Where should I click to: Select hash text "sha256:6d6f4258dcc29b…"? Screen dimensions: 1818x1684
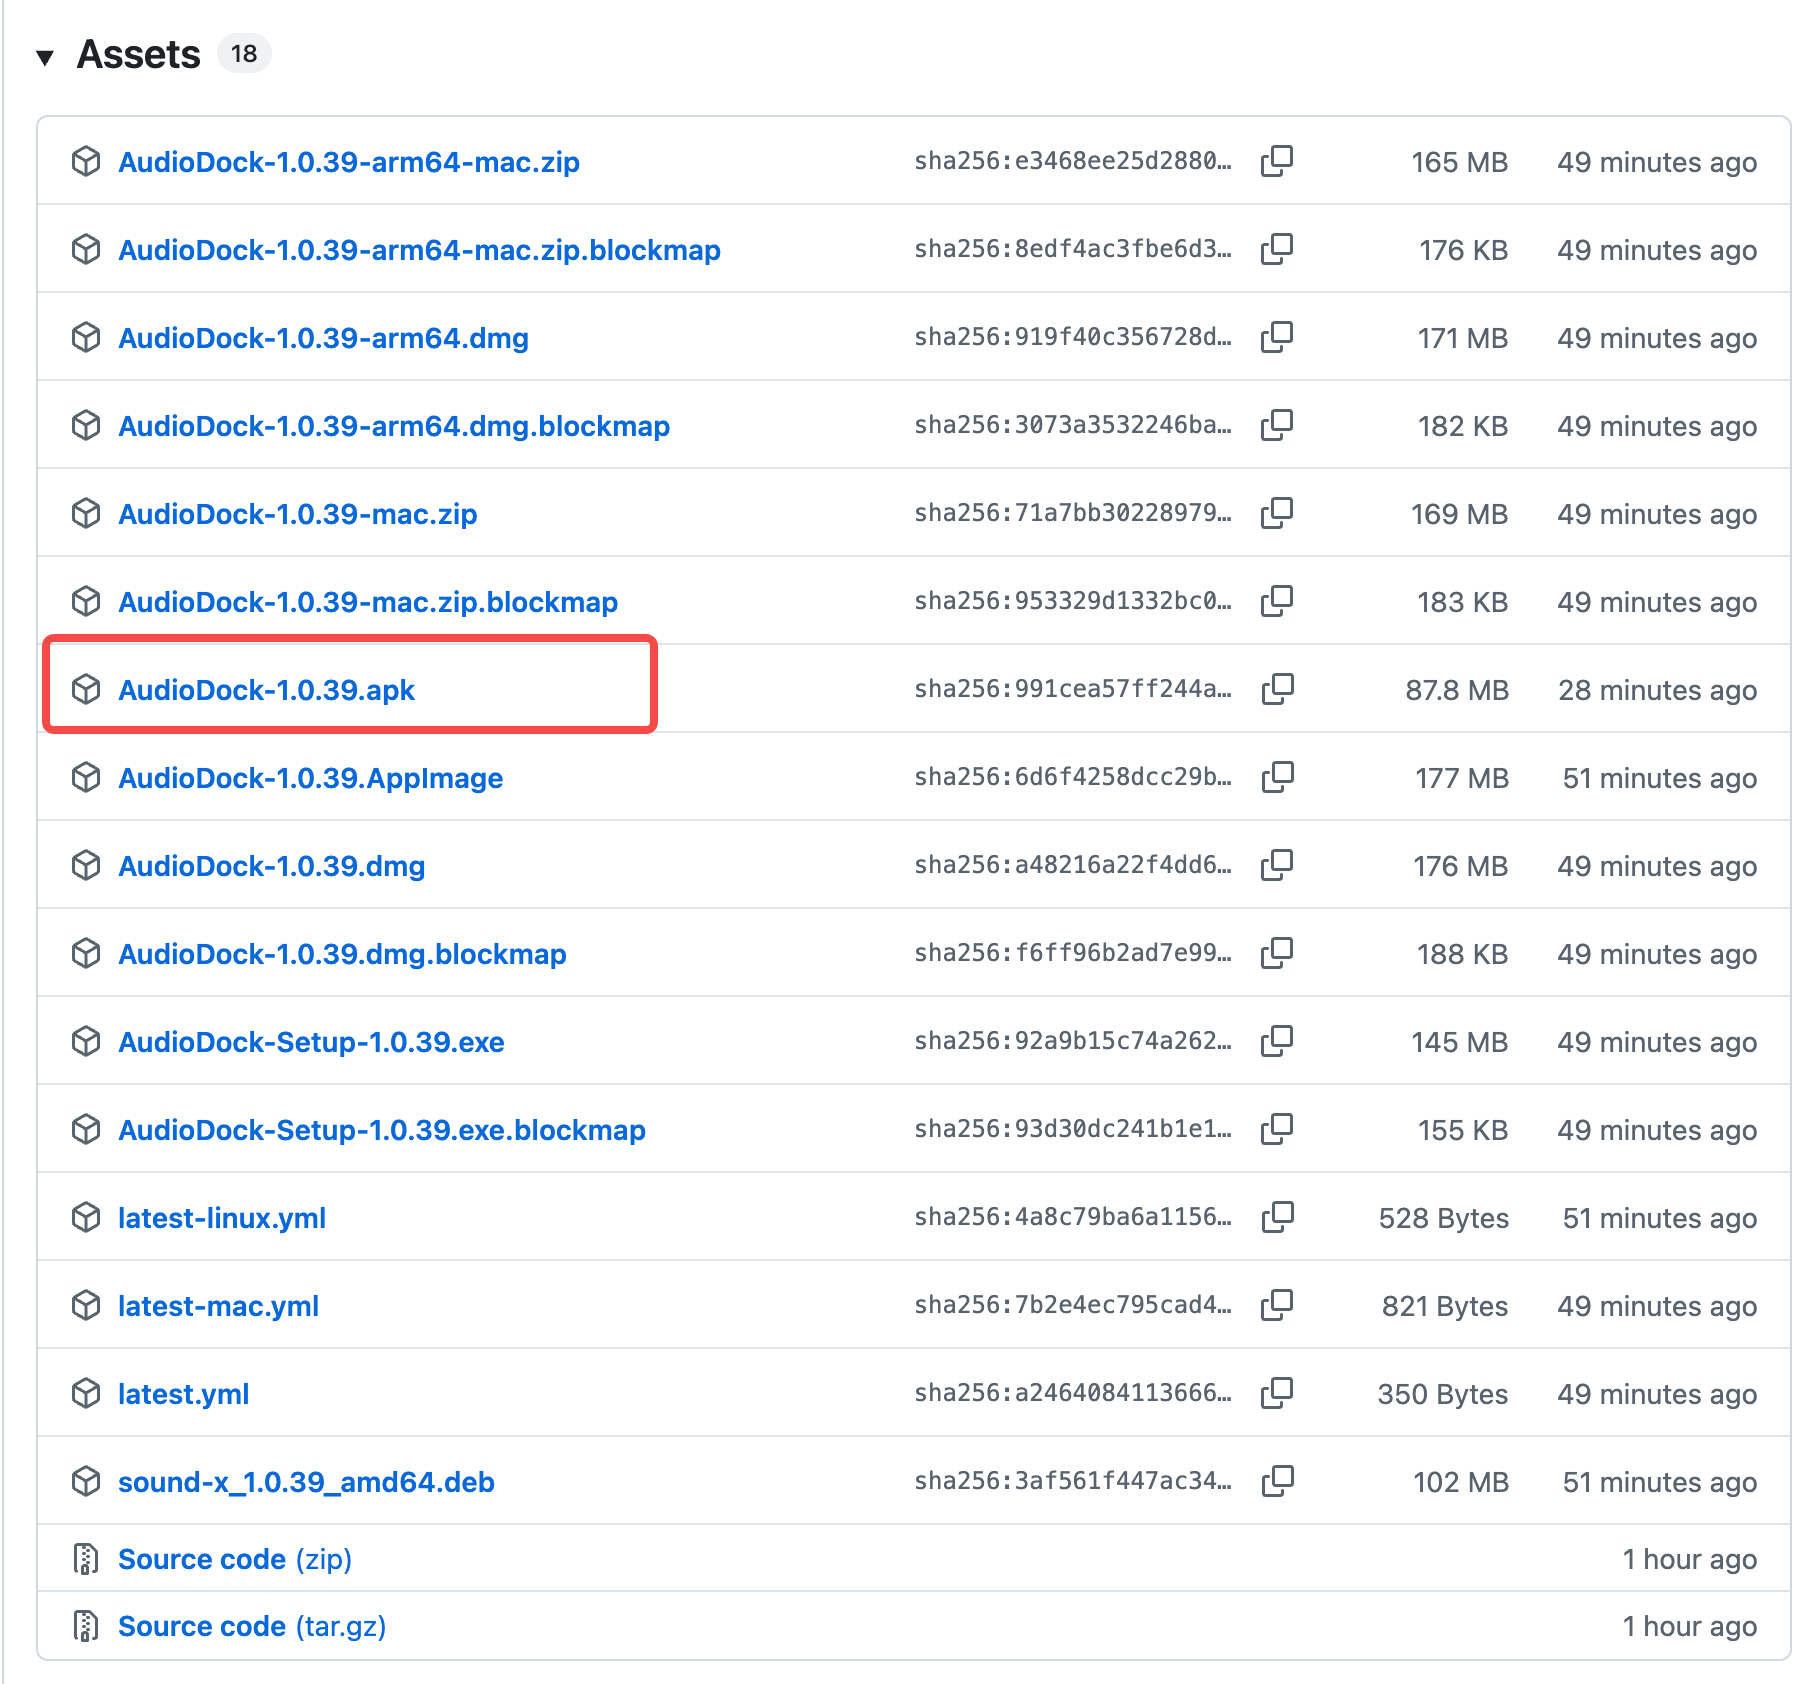[1073, 777]
